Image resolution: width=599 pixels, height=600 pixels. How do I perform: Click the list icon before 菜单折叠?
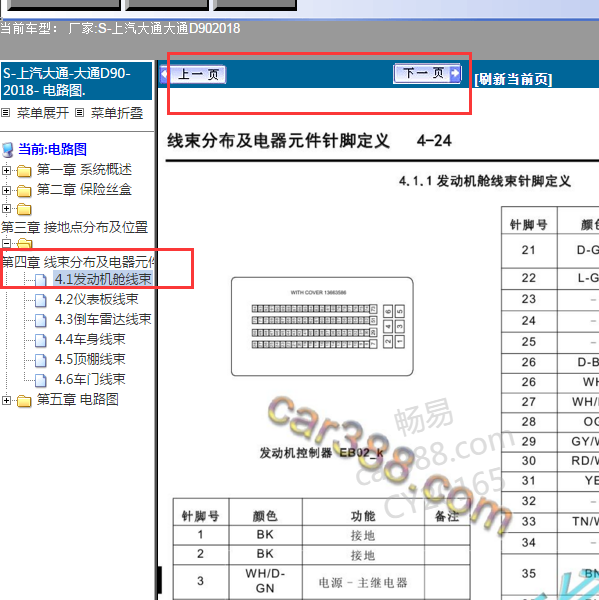pyautogui.click(x=79, y=112)
